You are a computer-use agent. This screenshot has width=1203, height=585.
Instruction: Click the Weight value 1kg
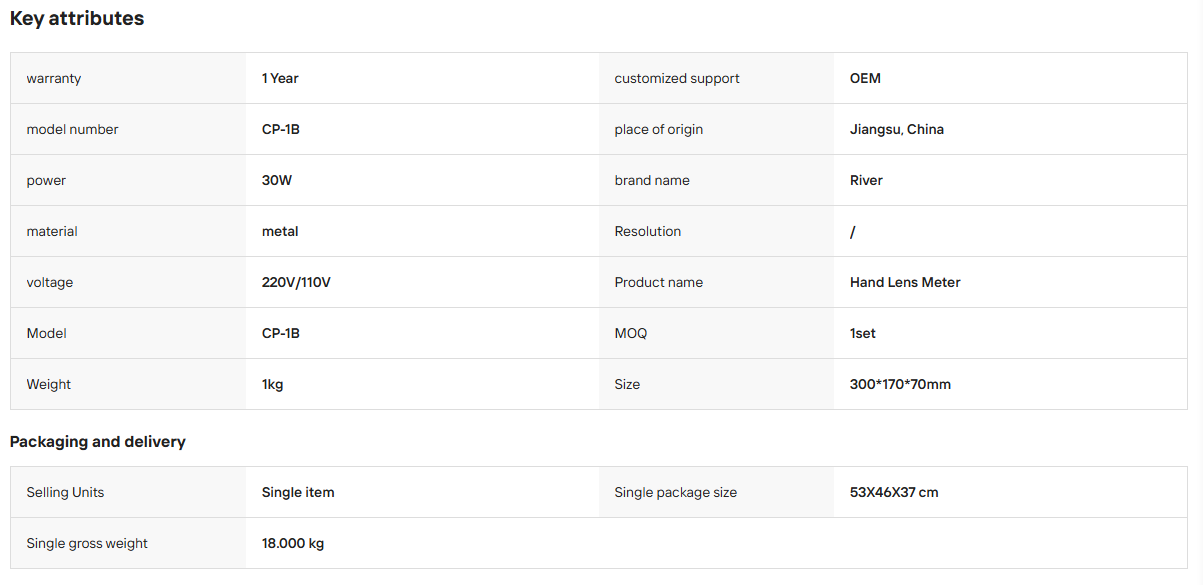coord(272,384)
